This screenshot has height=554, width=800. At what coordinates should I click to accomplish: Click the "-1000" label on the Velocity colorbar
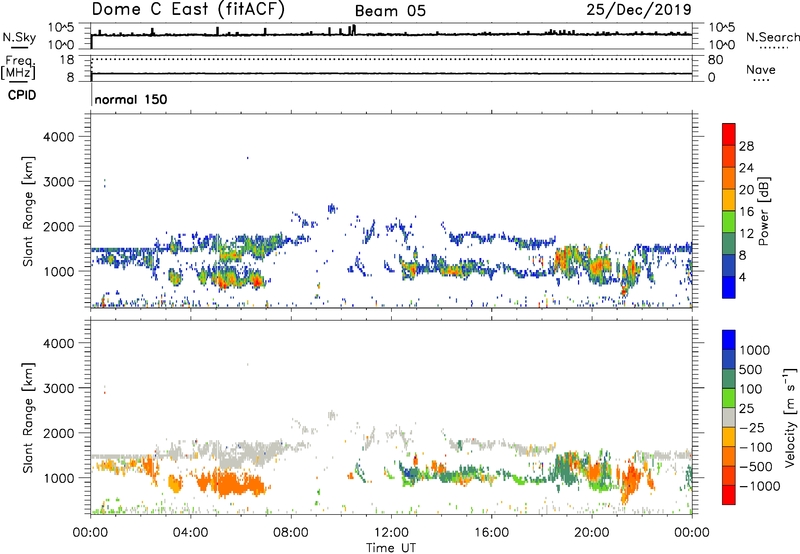click(759, 486)
